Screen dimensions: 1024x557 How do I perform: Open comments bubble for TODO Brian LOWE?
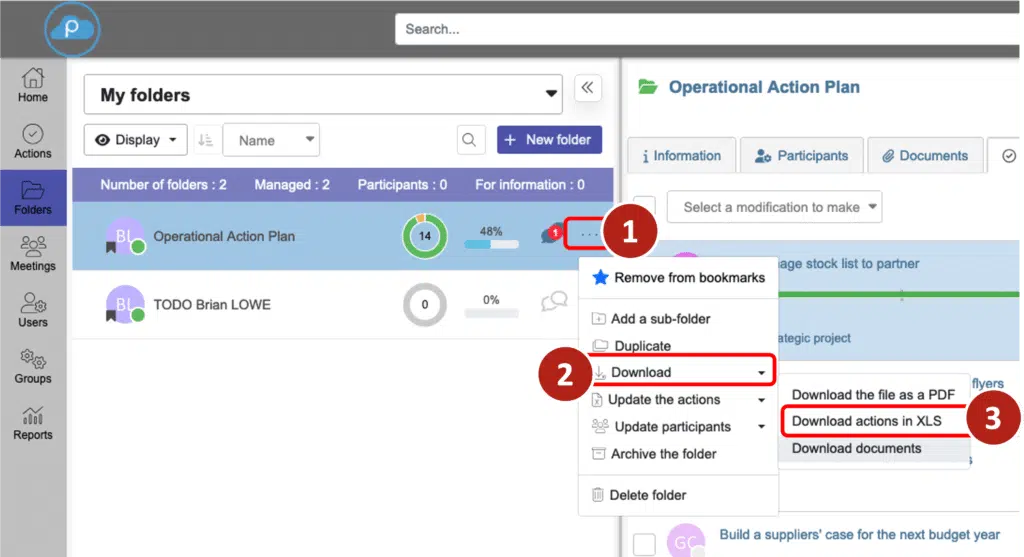(x=554, y=302)
